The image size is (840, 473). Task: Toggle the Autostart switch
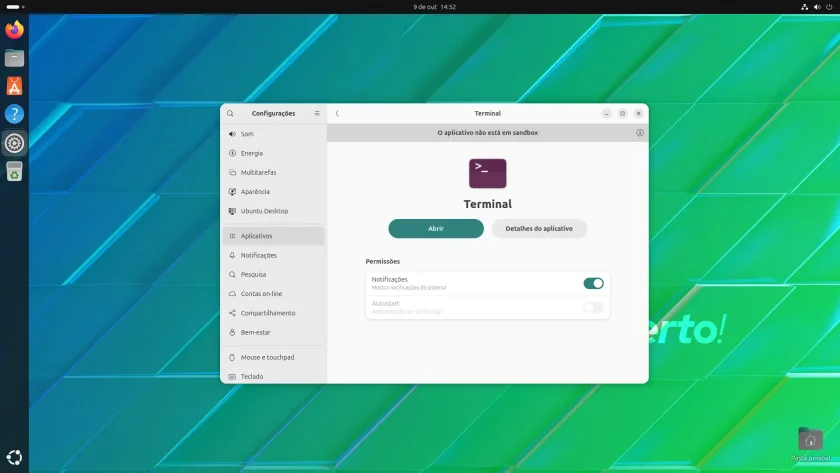594,307
